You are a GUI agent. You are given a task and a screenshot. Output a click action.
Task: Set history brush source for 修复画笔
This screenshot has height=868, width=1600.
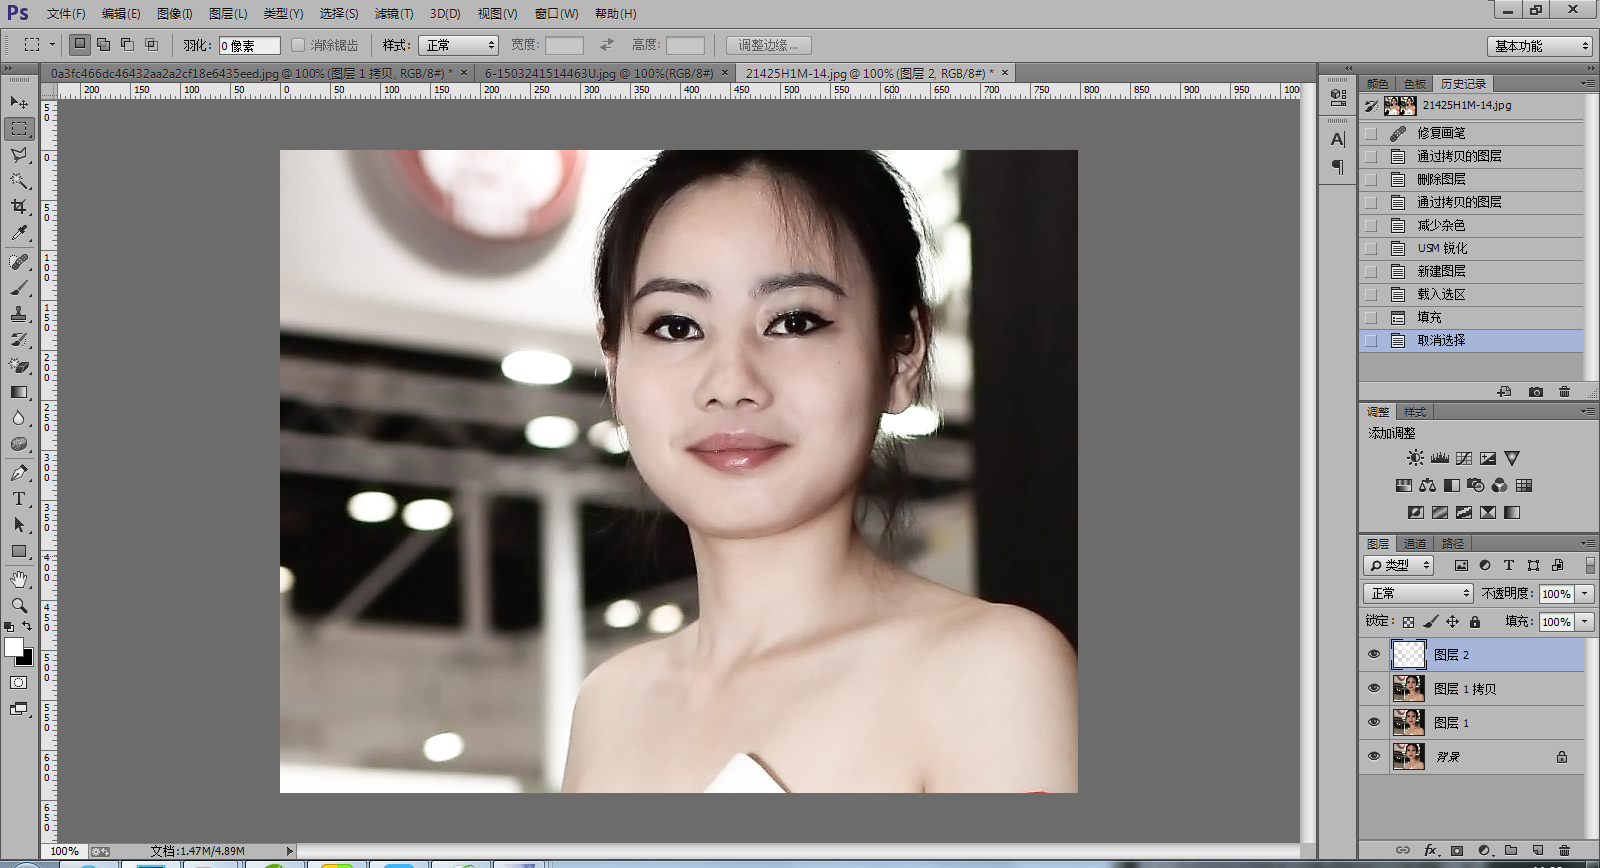tap(1371, 133)
